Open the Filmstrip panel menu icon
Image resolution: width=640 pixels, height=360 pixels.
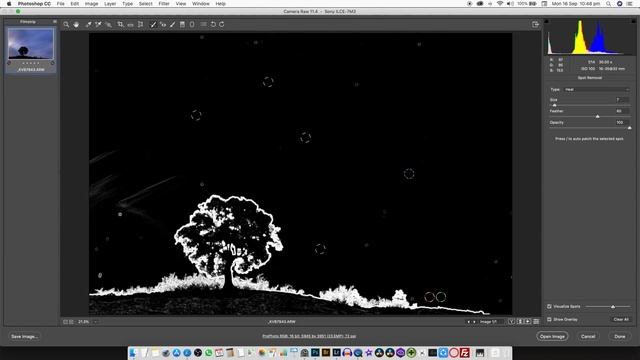(55, 22)
